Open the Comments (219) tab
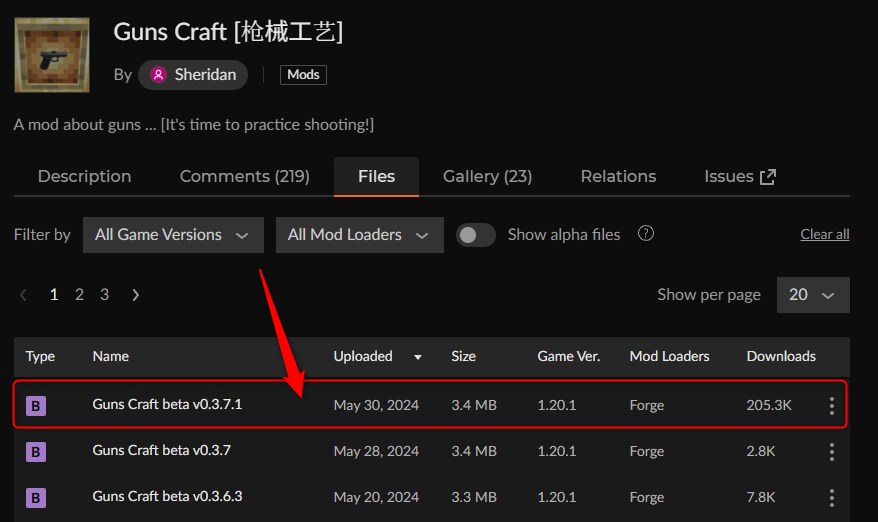The width and height of the screenshot is (878, 522). 245,176
